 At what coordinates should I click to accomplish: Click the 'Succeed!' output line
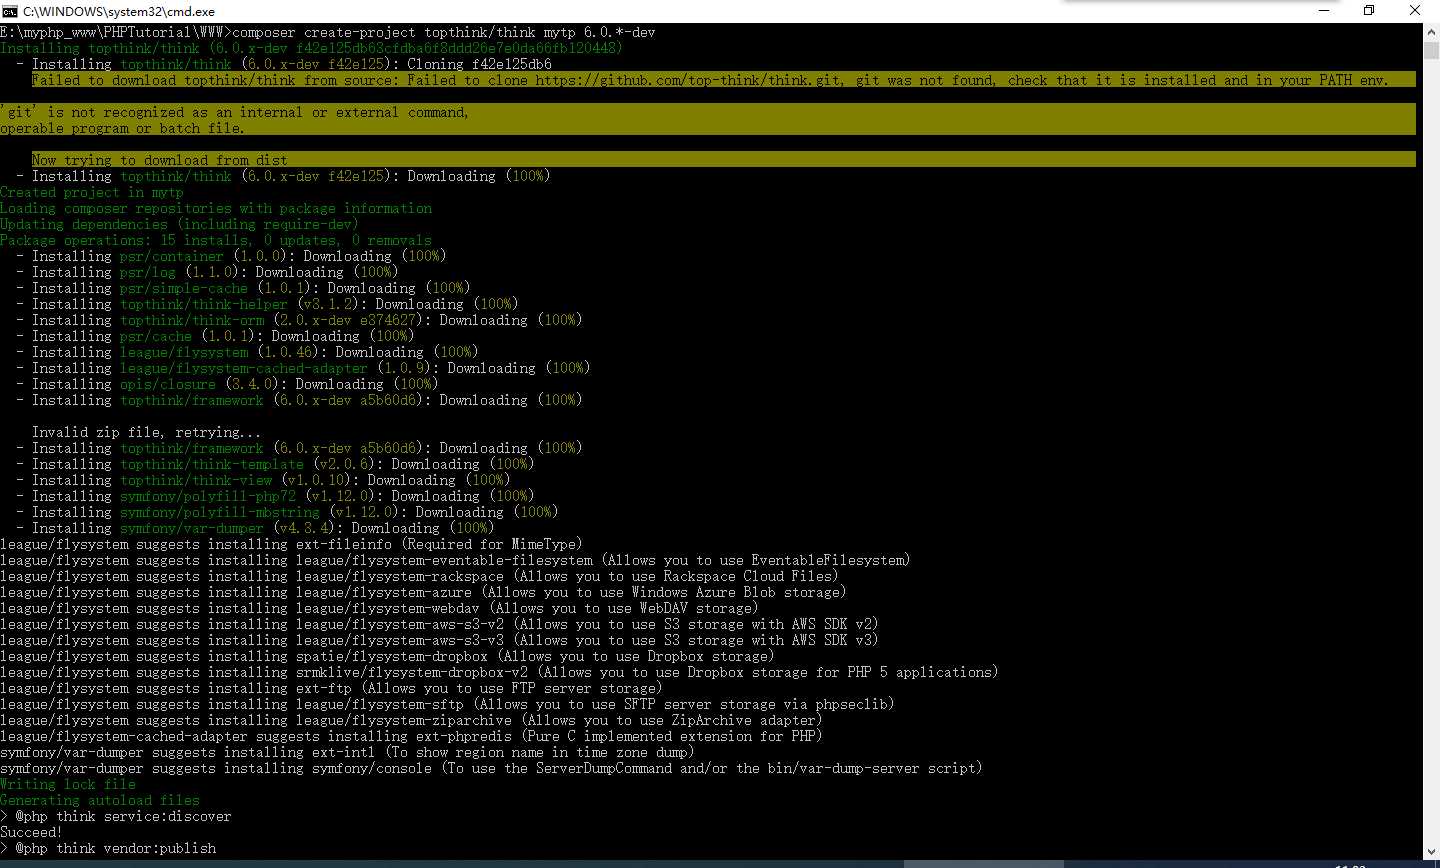tap(31, 832)
